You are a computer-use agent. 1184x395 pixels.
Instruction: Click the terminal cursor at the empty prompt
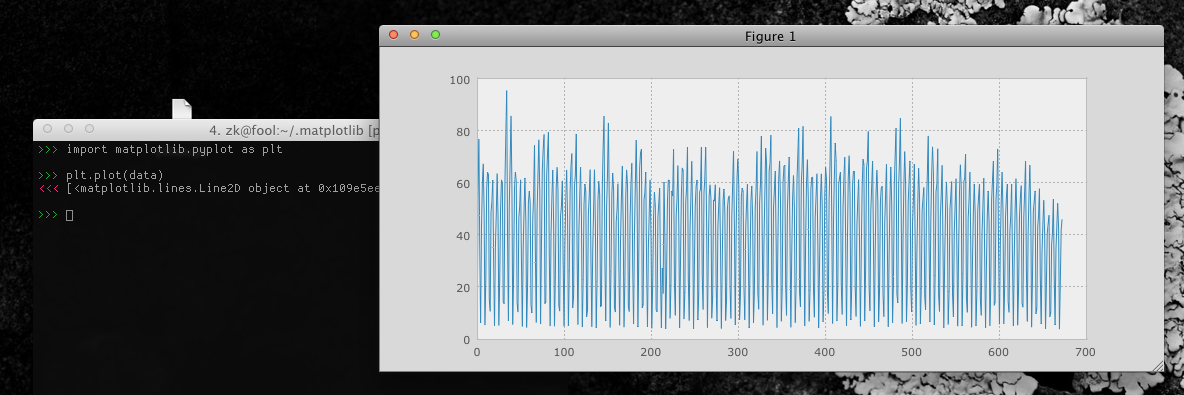69,215
